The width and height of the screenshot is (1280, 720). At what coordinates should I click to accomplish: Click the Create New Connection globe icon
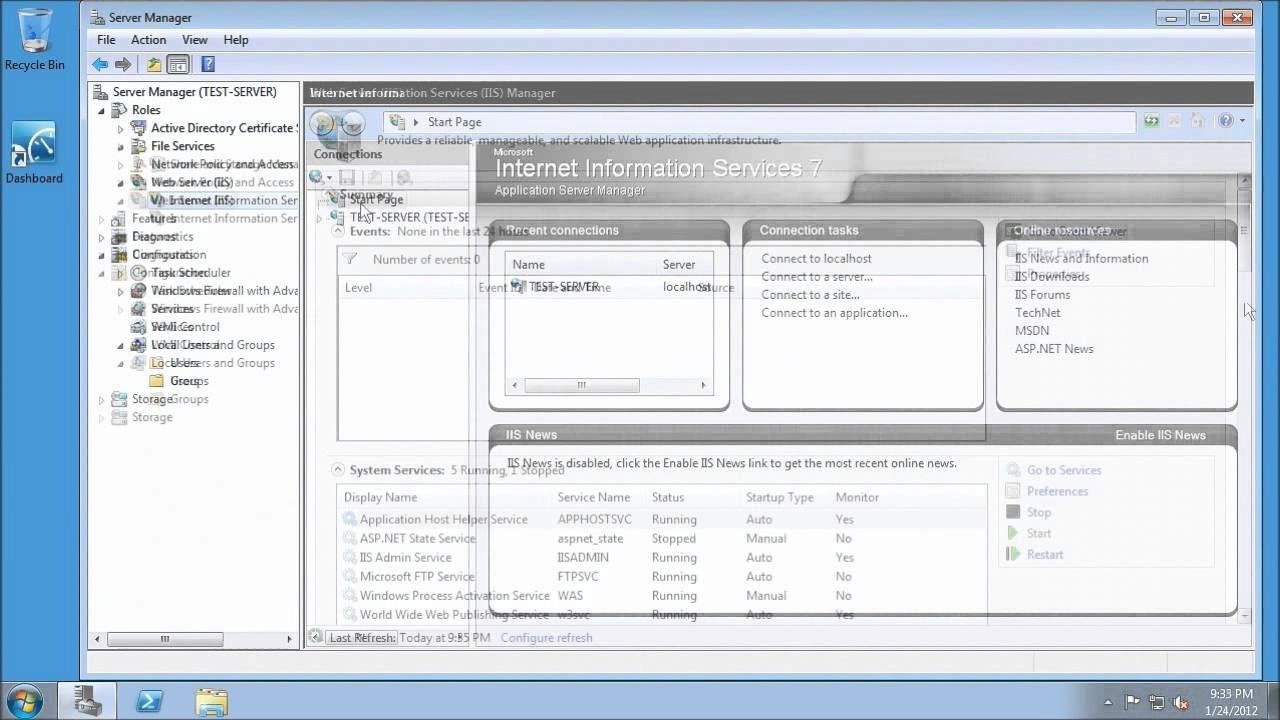(316, 177)
